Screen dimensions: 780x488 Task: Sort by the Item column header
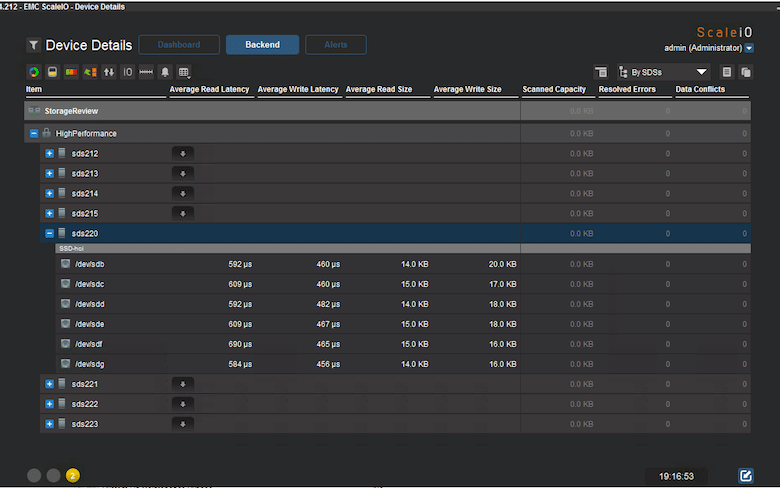(34, 90)
